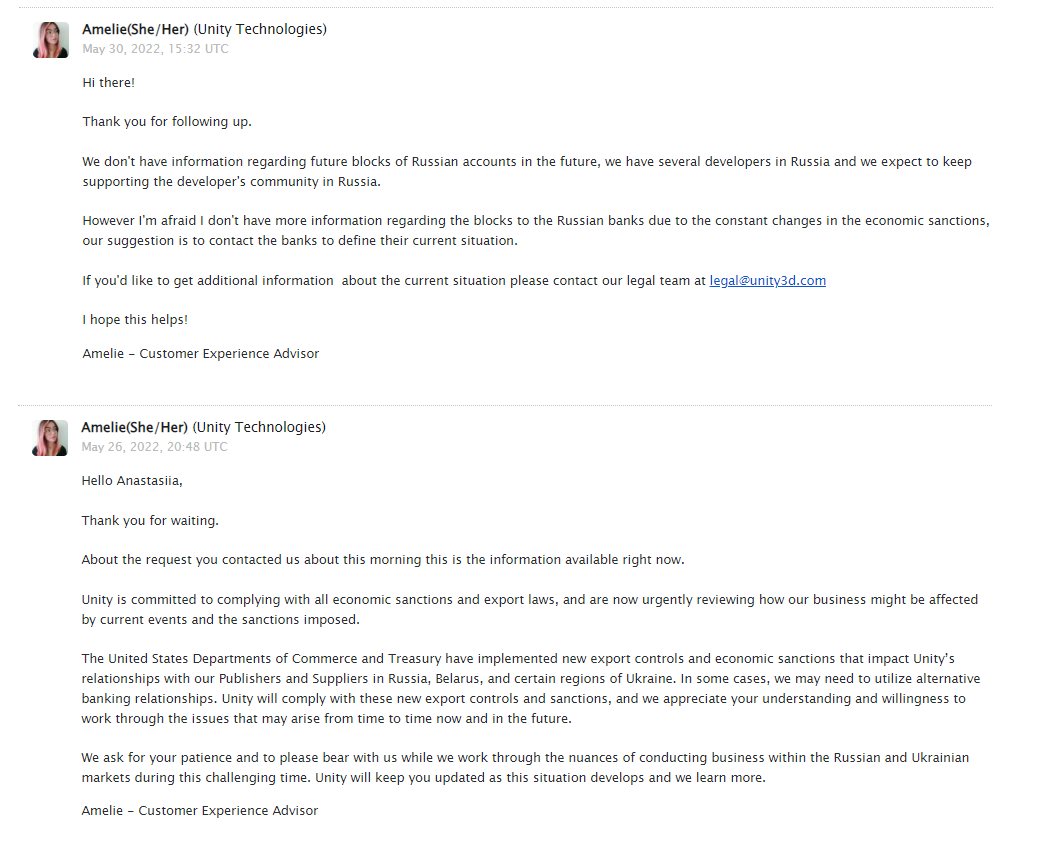
Task: Click the paragraph starting "However I'm afraid"
Action: pos(536,231)
